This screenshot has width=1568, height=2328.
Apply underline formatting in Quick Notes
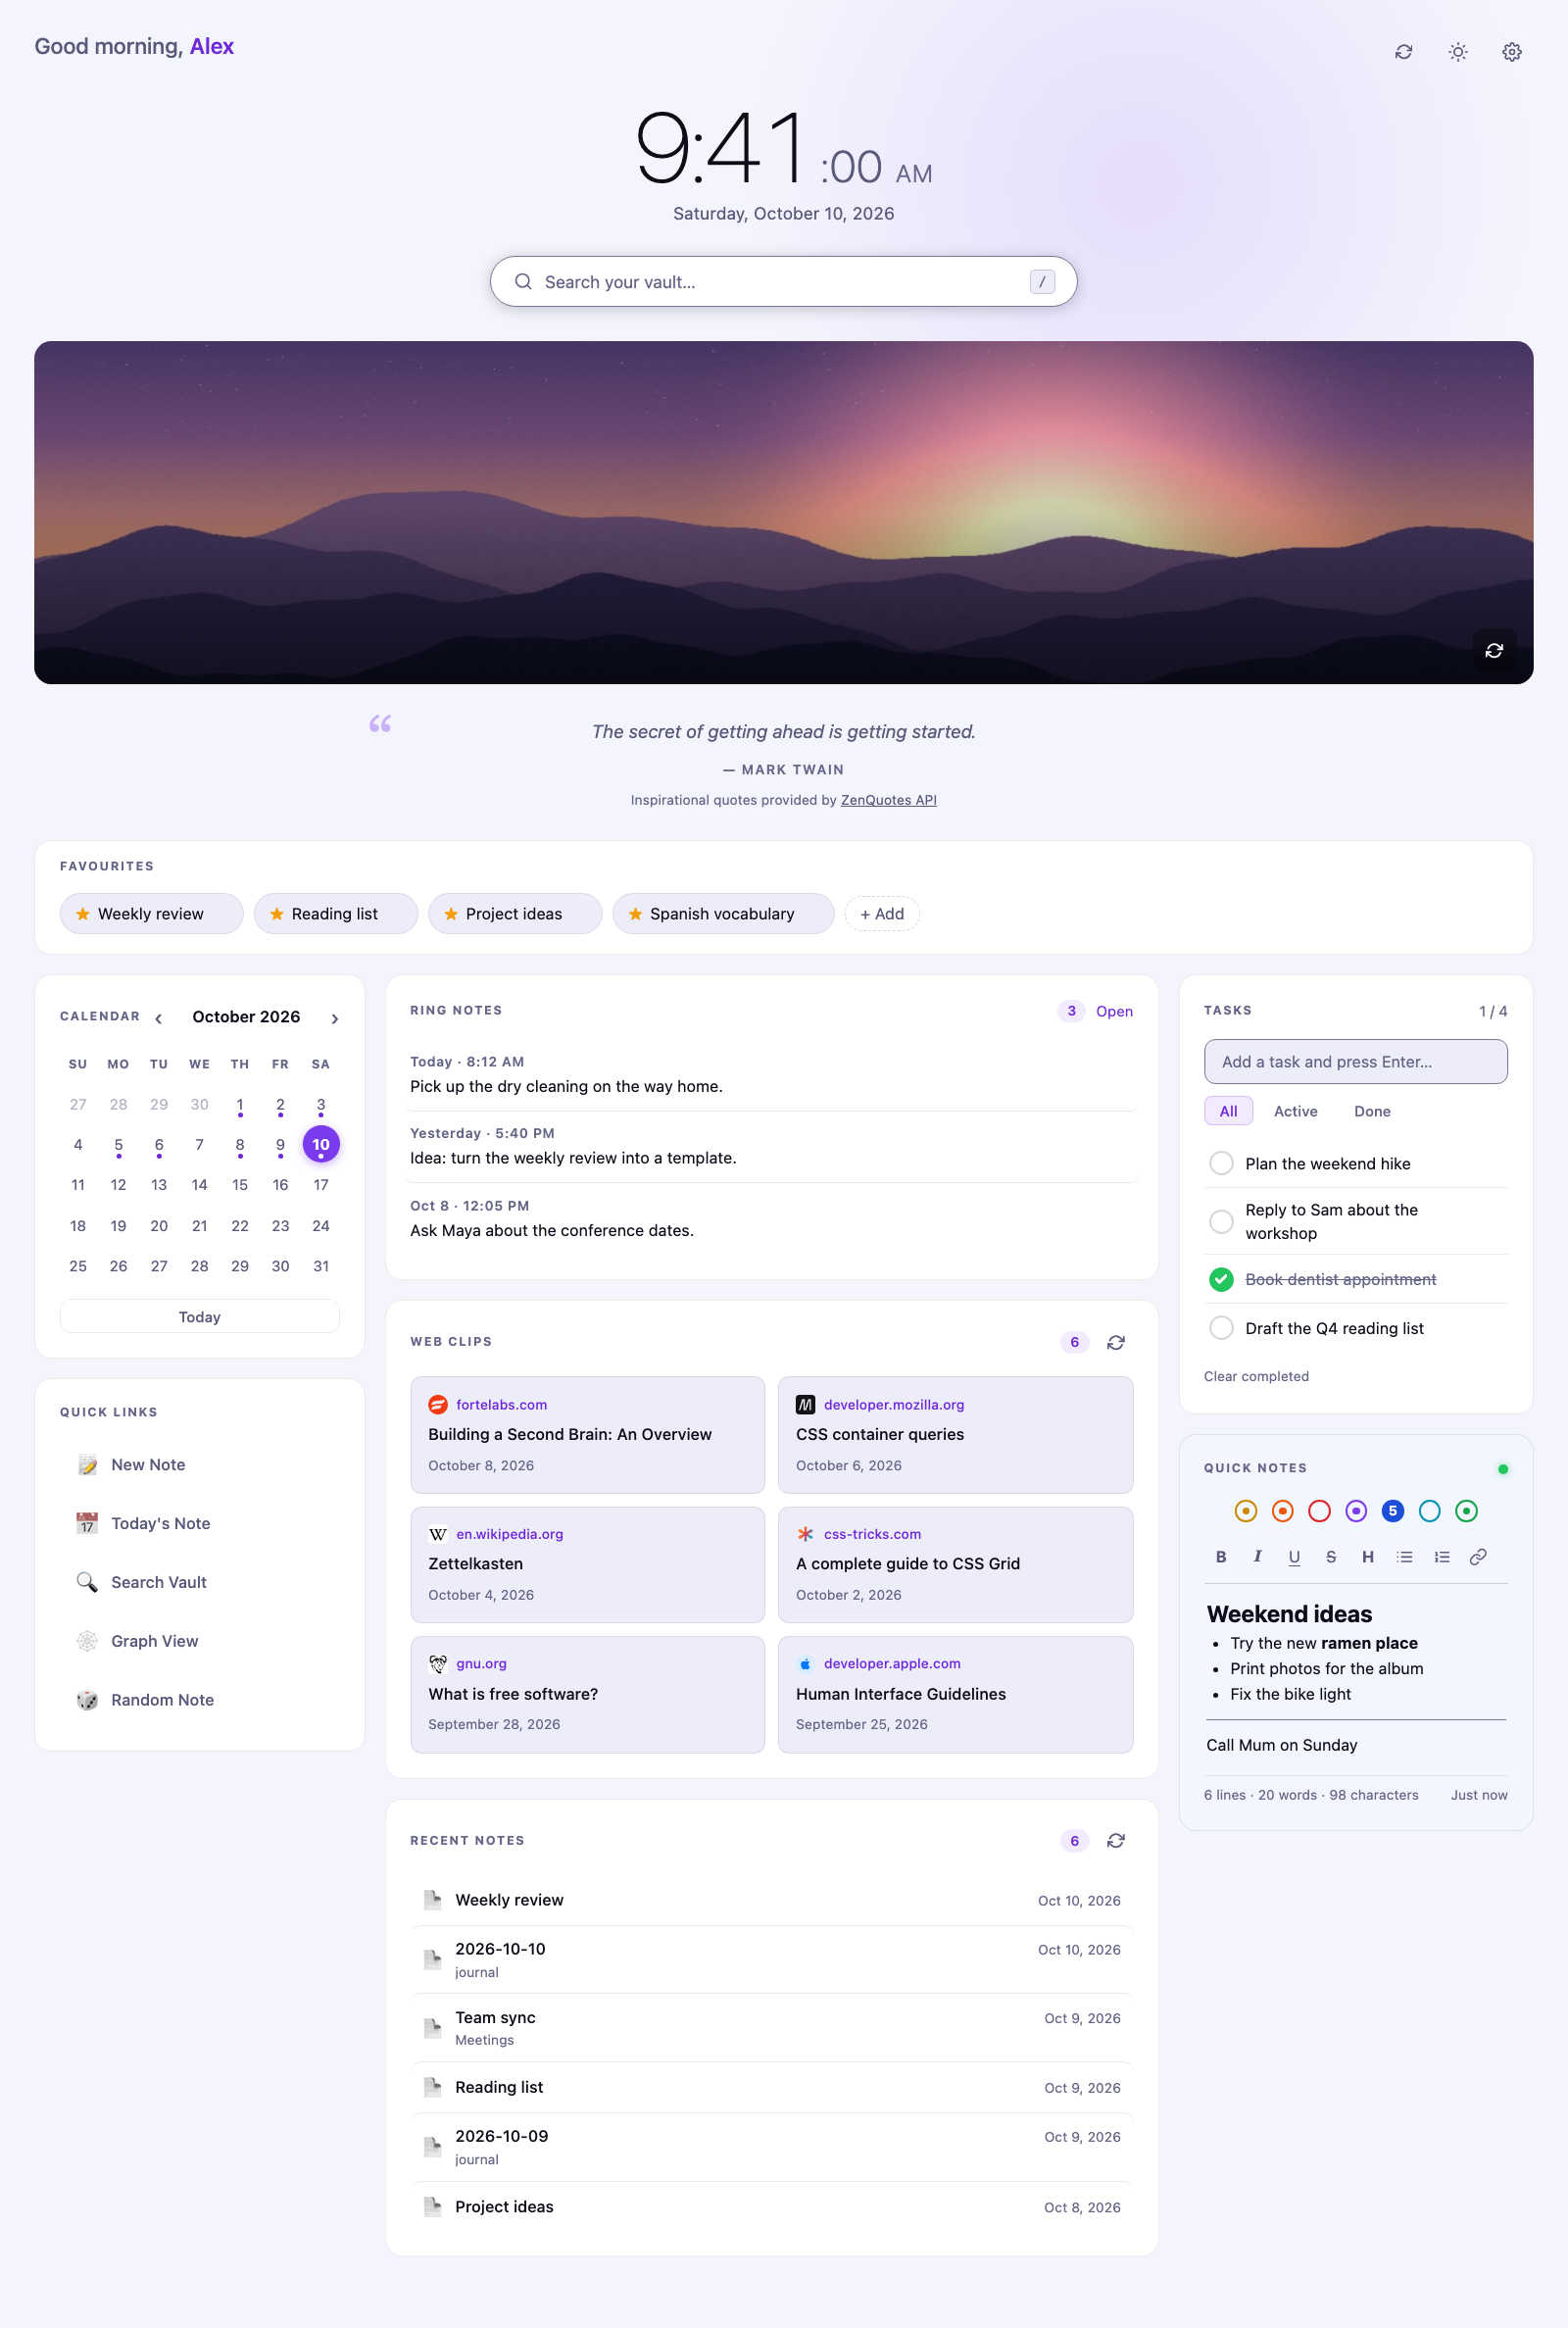tap(1294, 1556)
